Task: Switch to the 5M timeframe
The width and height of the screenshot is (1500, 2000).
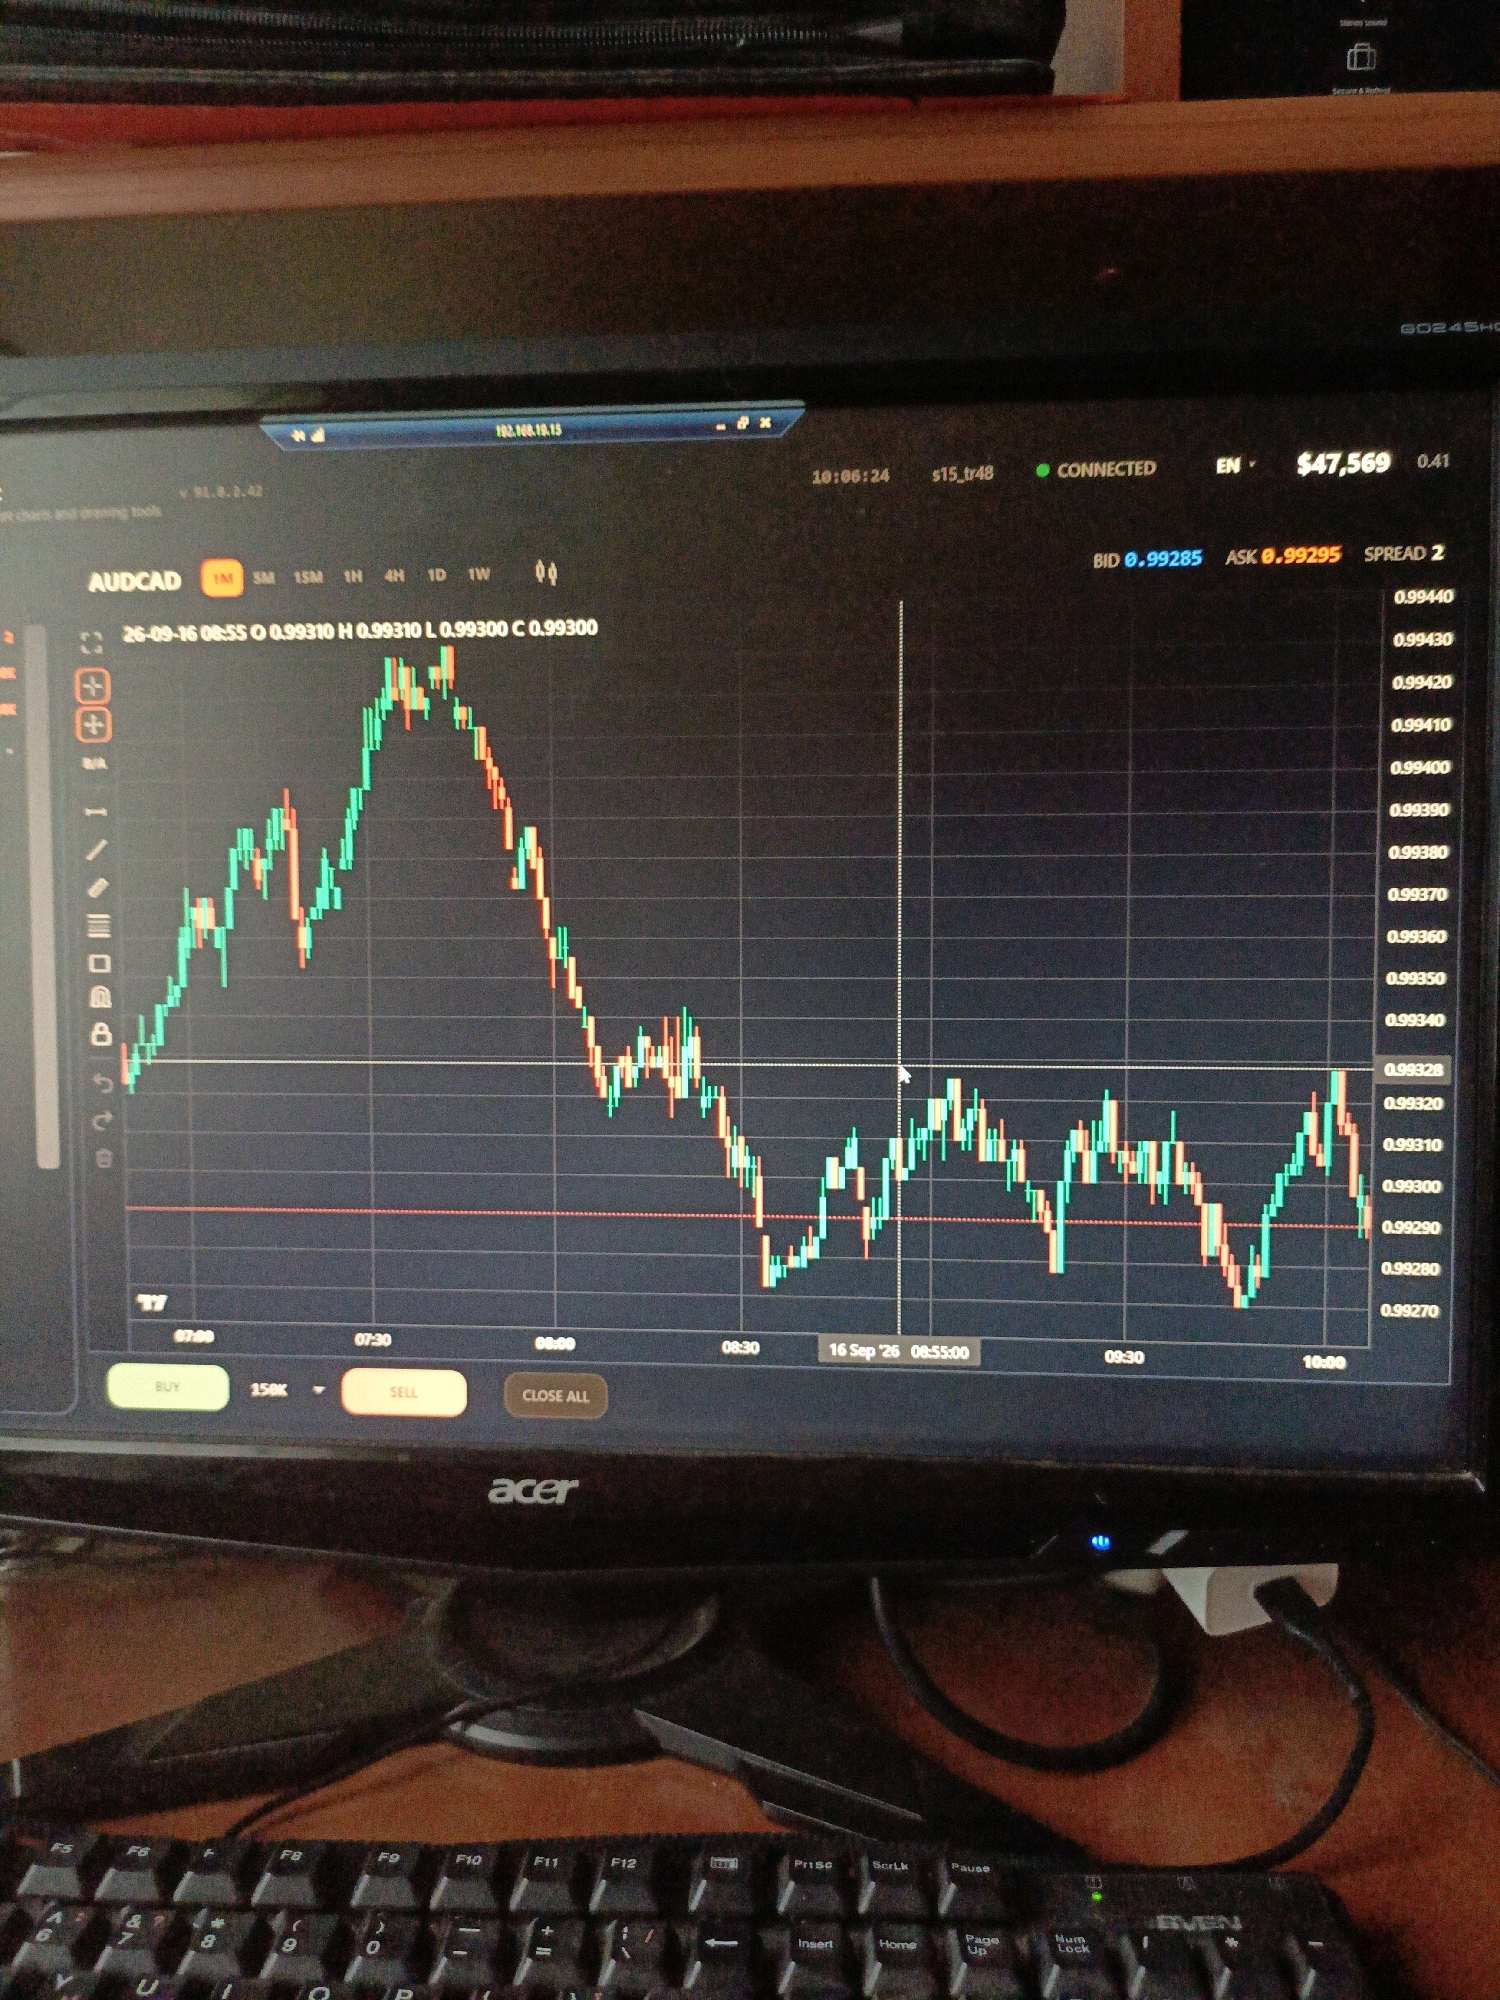Action: 264,578
